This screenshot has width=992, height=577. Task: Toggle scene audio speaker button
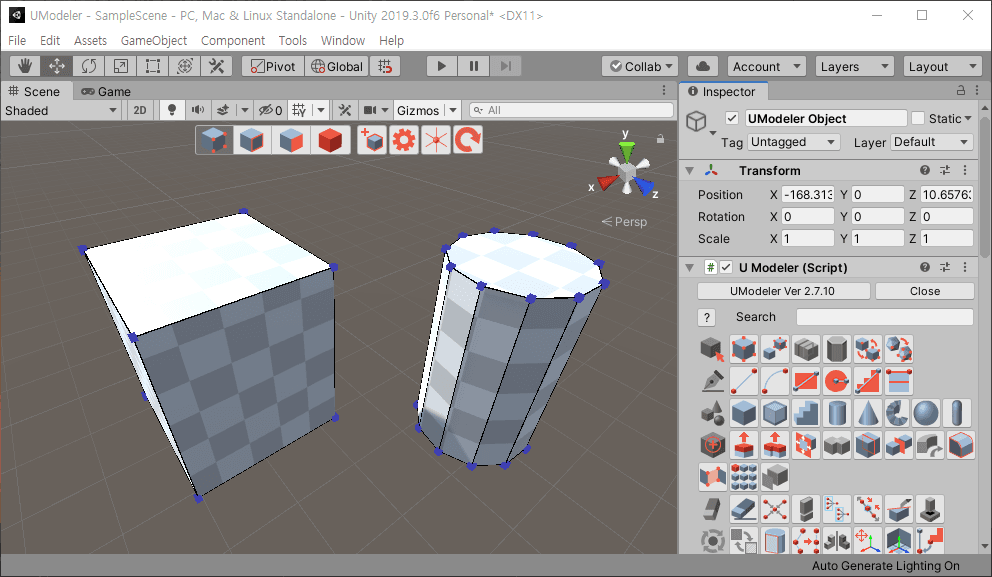tap(198, 110)
